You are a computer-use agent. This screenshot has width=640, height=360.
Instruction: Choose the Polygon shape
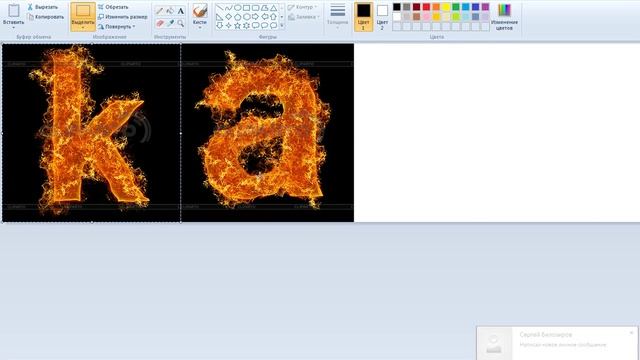pos(264,8)
